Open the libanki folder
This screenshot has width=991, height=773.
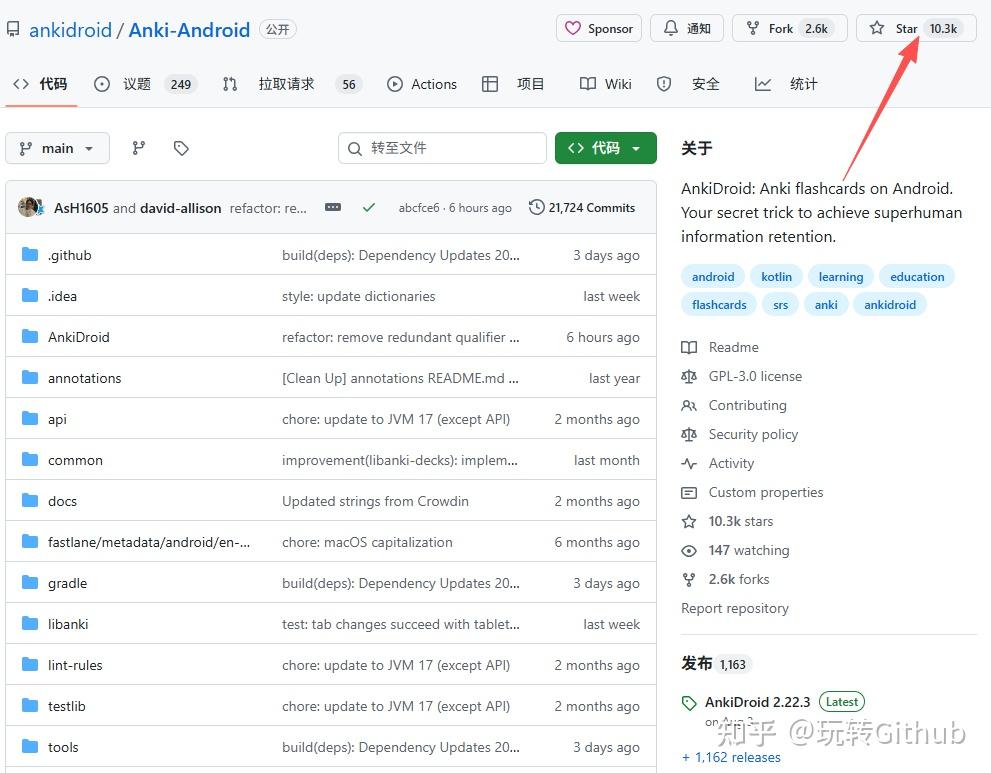click(68, 624)
